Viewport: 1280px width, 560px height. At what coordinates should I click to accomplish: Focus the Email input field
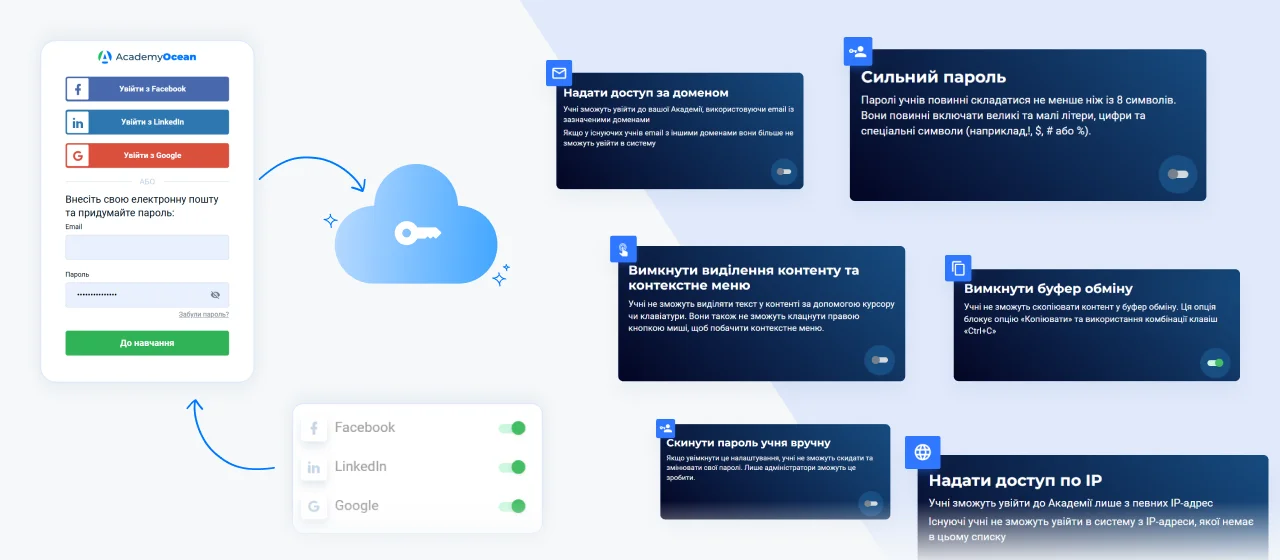(147, 247)
